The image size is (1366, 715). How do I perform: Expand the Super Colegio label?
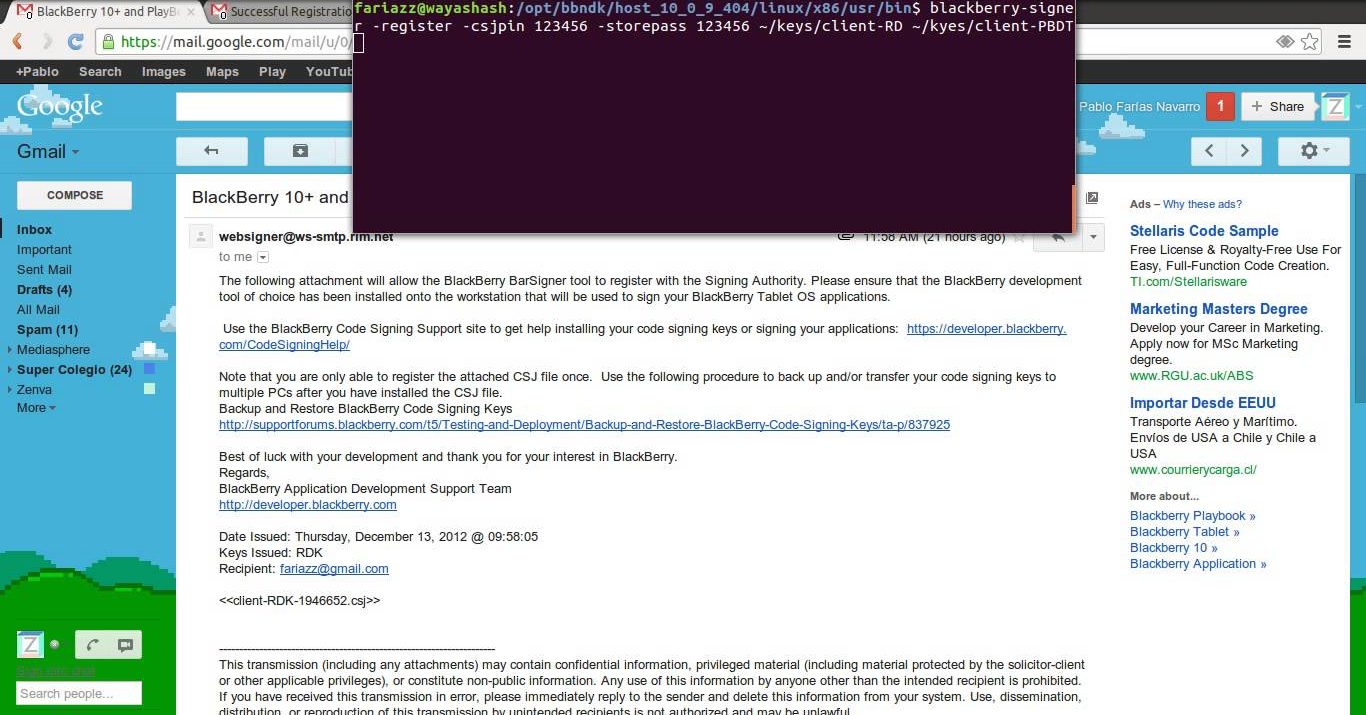(9, 370)
